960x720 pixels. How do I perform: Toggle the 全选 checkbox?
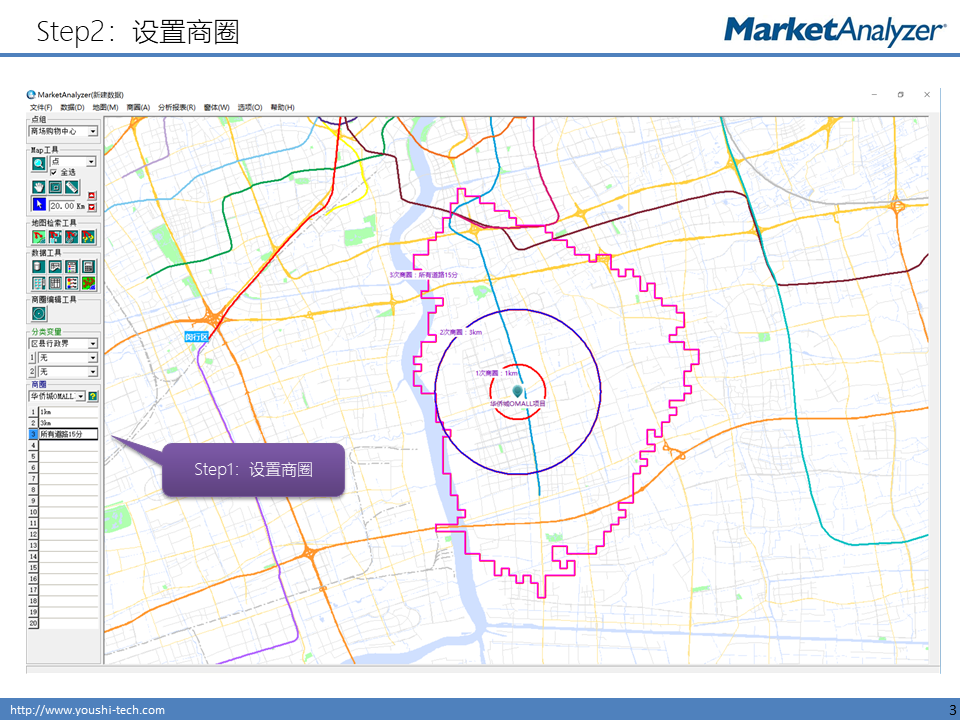[53, 173]
